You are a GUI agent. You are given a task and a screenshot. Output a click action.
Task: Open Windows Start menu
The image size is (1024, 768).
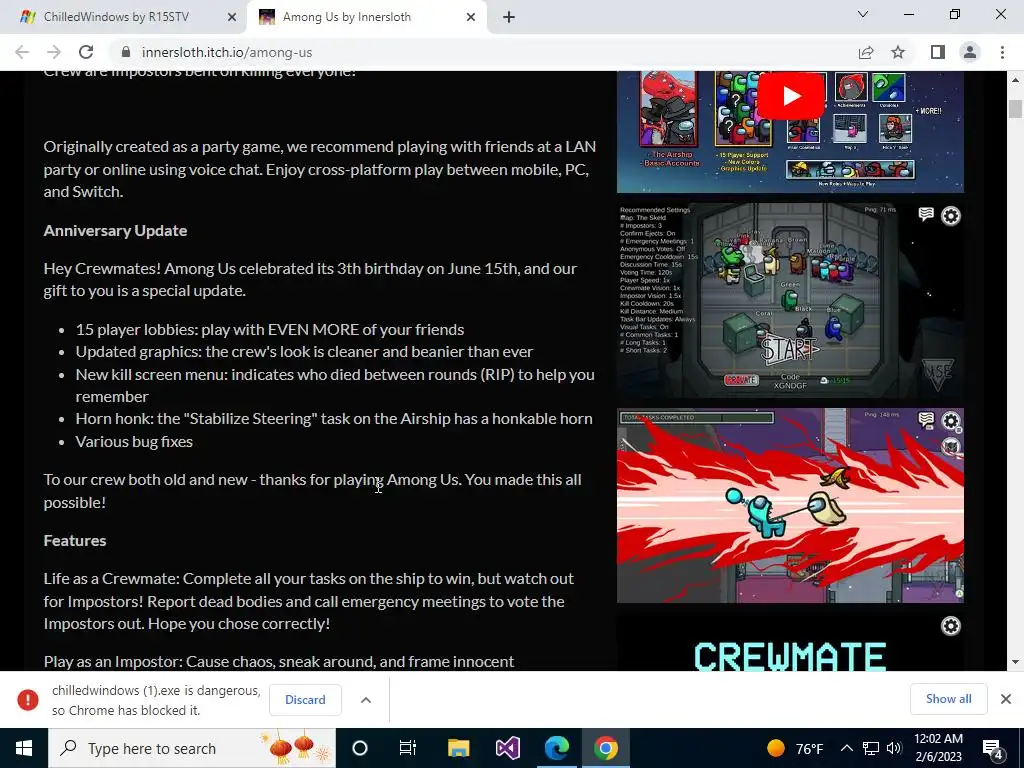(24, 748)
